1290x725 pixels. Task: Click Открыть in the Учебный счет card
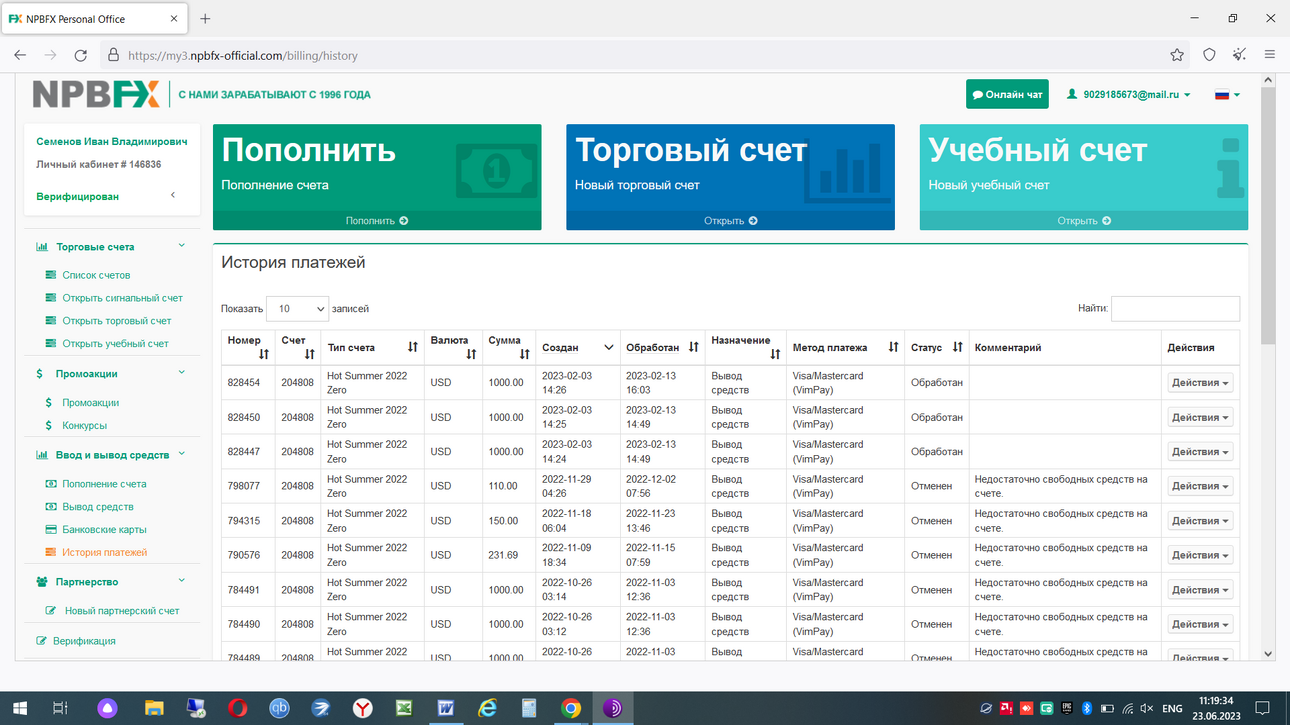1083,221
